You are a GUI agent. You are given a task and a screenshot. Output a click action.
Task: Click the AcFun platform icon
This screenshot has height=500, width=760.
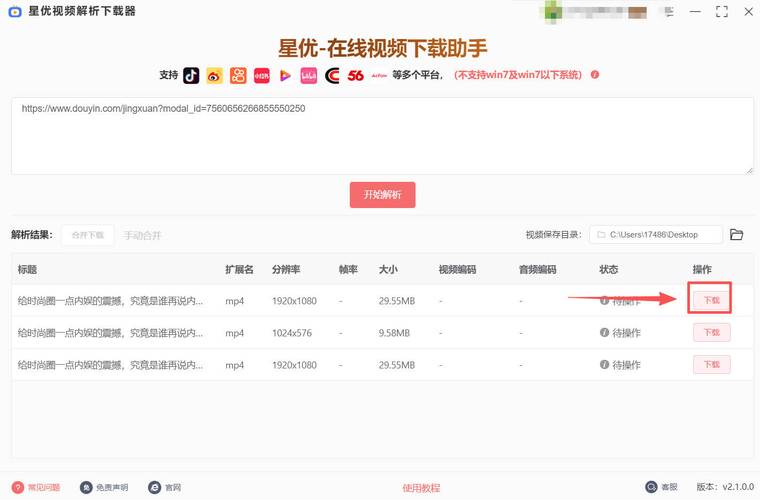pos(379,75)
